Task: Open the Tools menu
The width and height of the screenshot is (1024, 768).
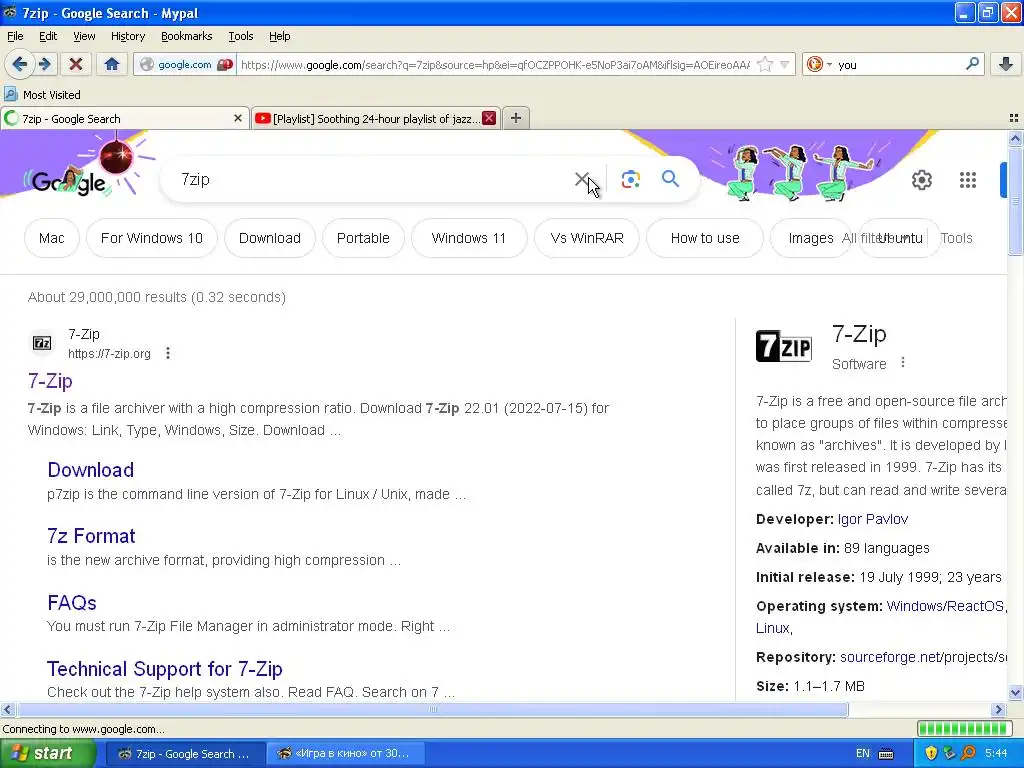Action: [x=240, y=36]
